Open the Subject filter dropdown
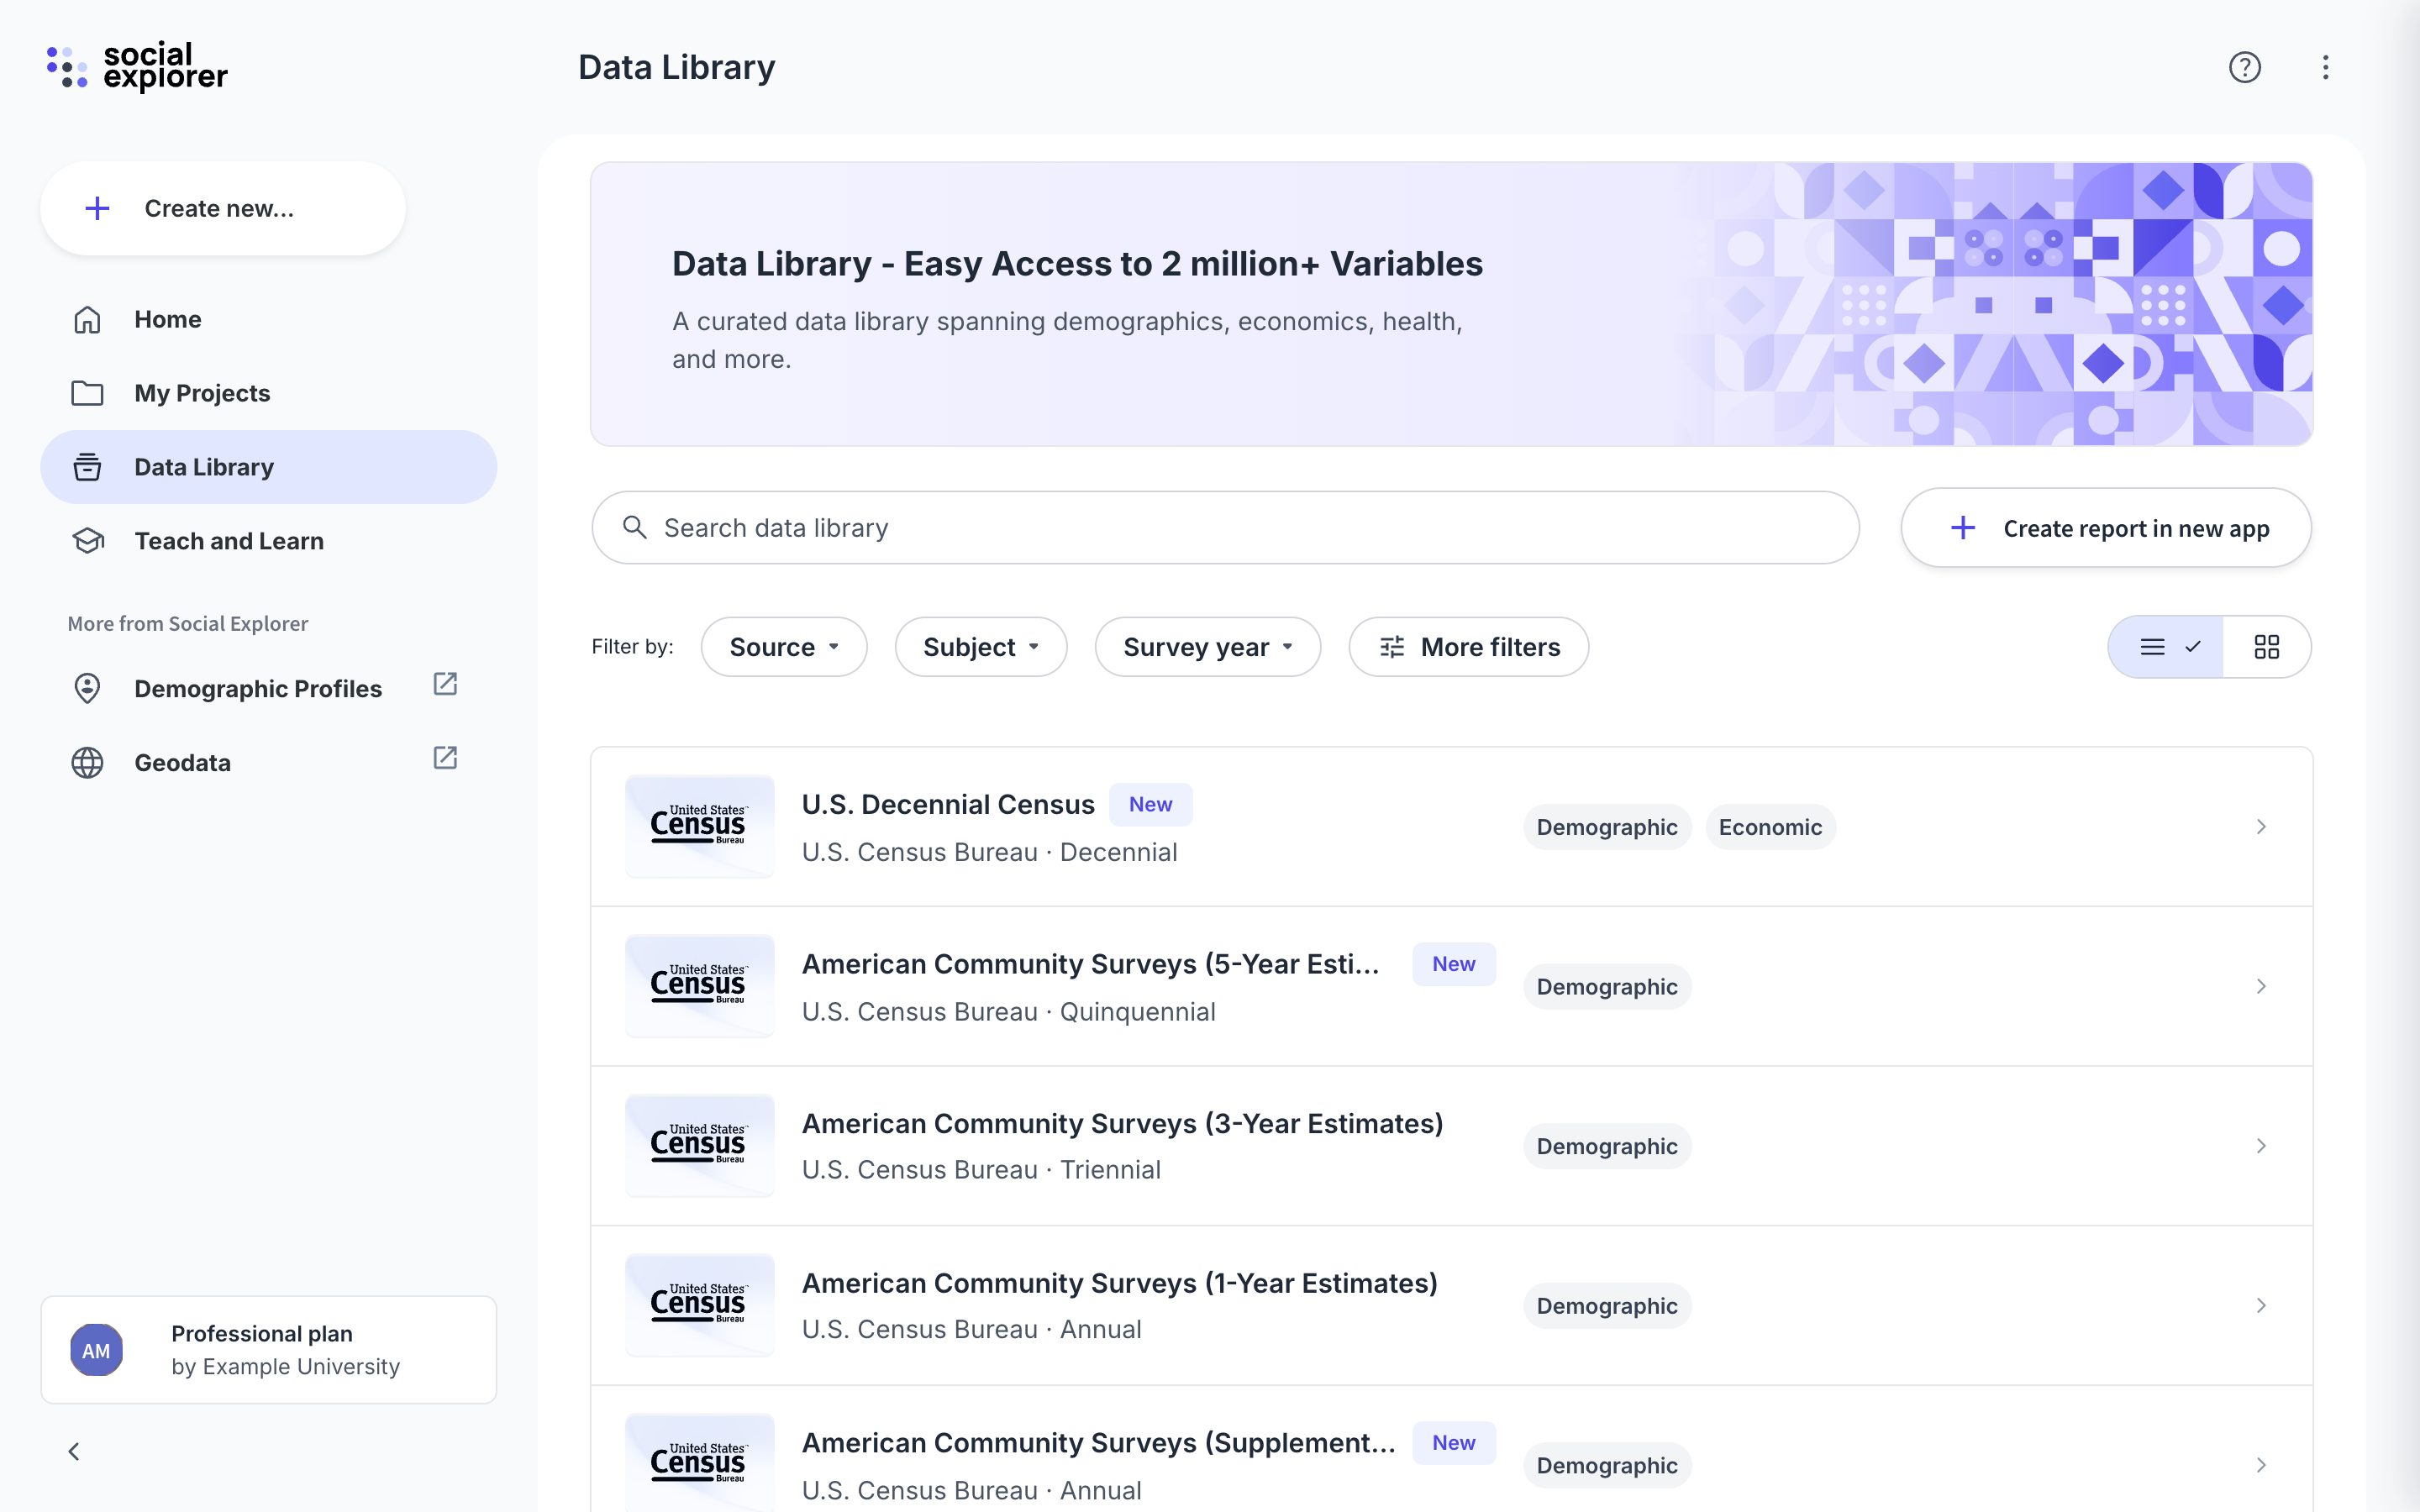 pyautogui.click(x=981, y=647)
